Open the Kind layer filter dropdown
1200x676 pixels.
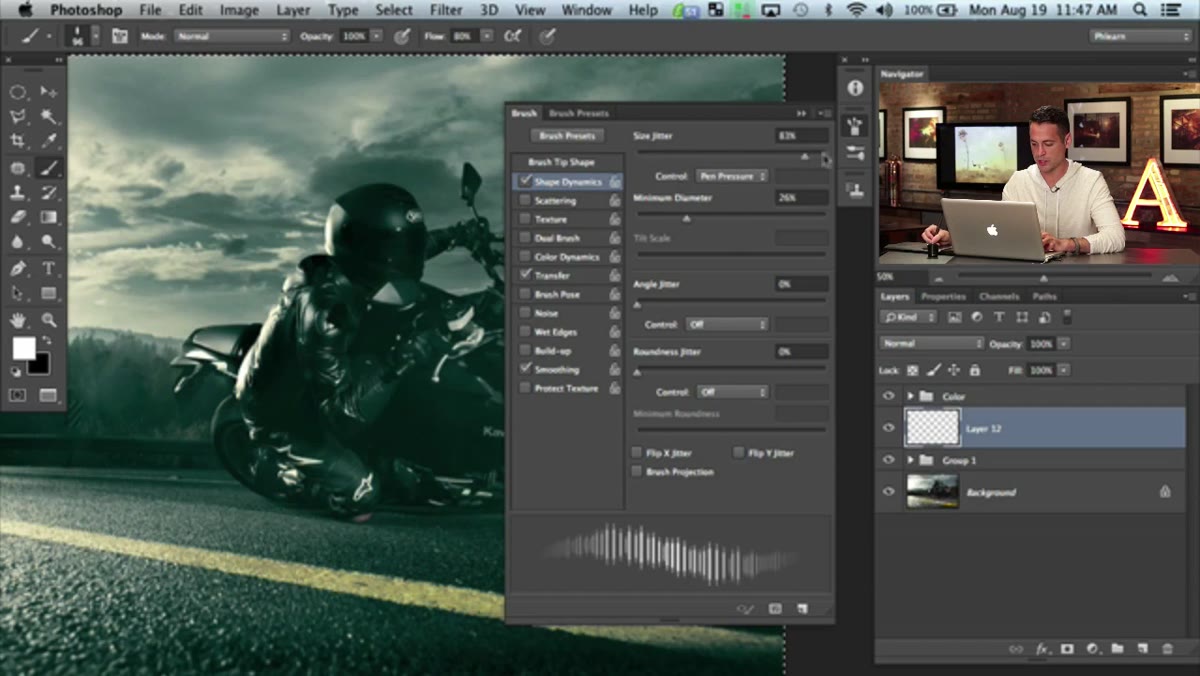(x=909, y=317)
